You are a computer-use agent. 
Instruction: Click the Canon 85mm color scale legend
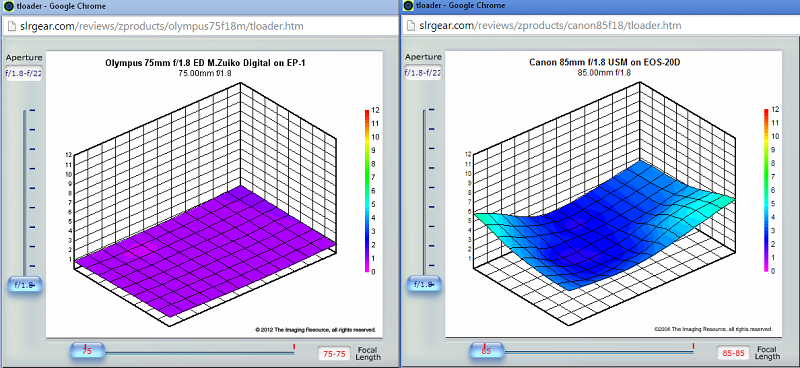769,190
